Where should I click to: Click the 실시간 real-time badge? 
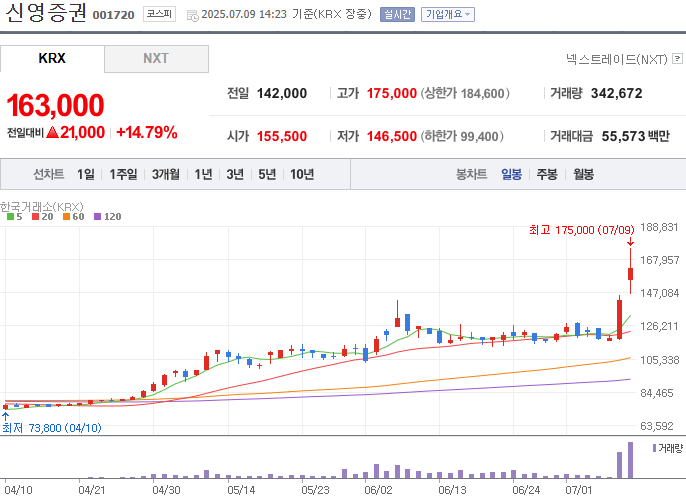[397, 14]
